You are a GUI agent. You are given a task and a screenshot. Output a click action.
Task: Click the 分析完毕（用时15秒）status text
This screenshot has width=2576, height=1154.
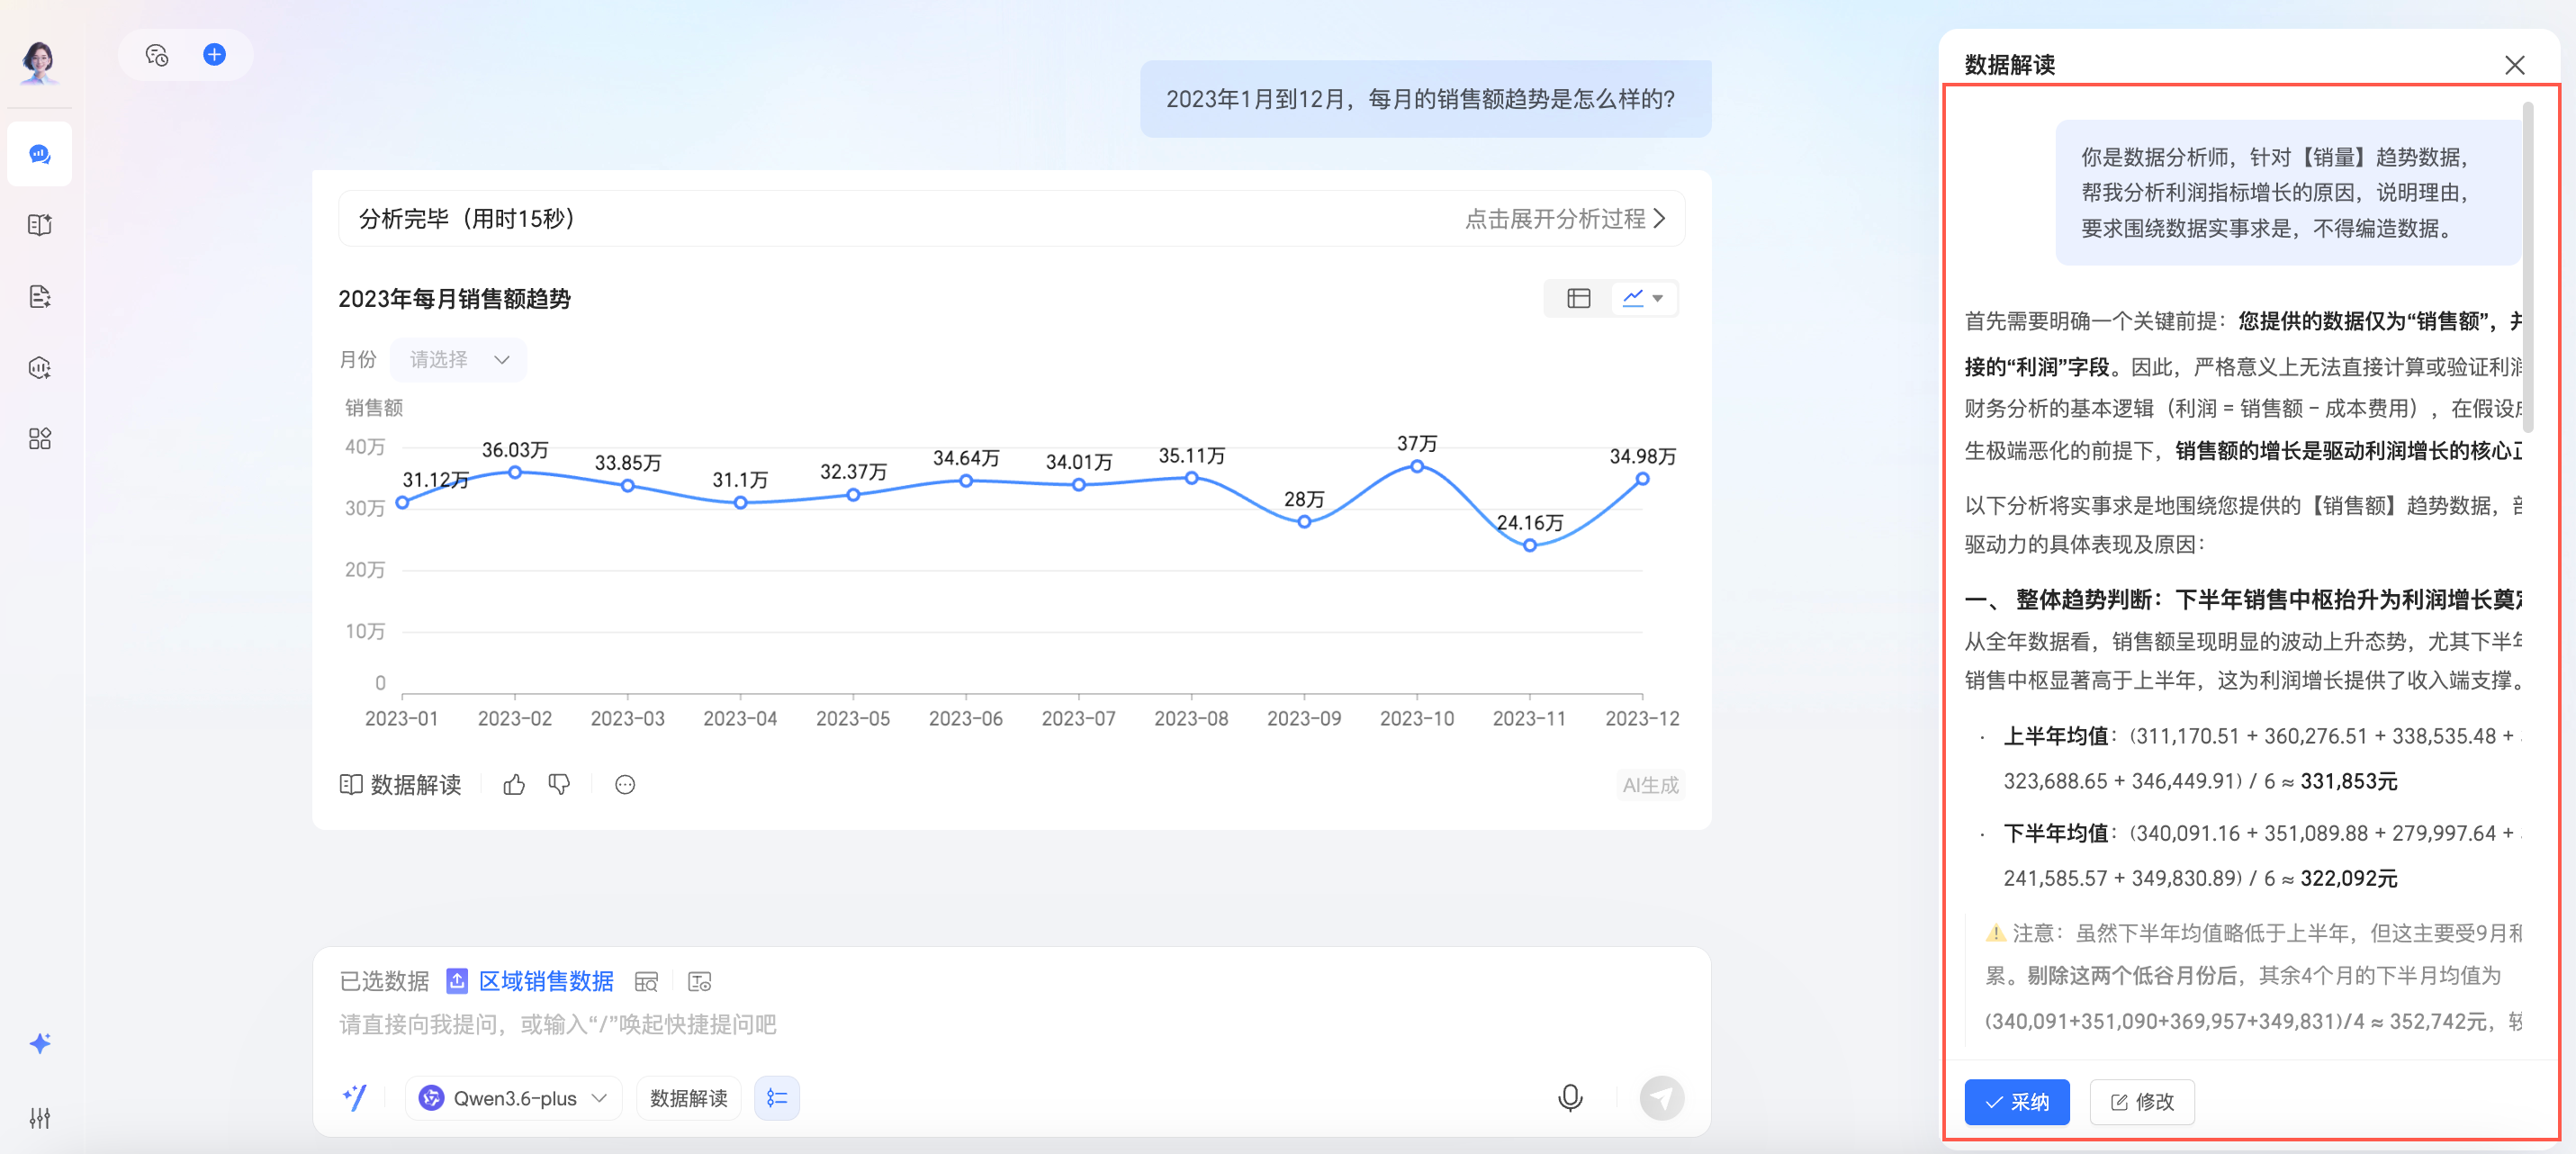pos(467,219)
